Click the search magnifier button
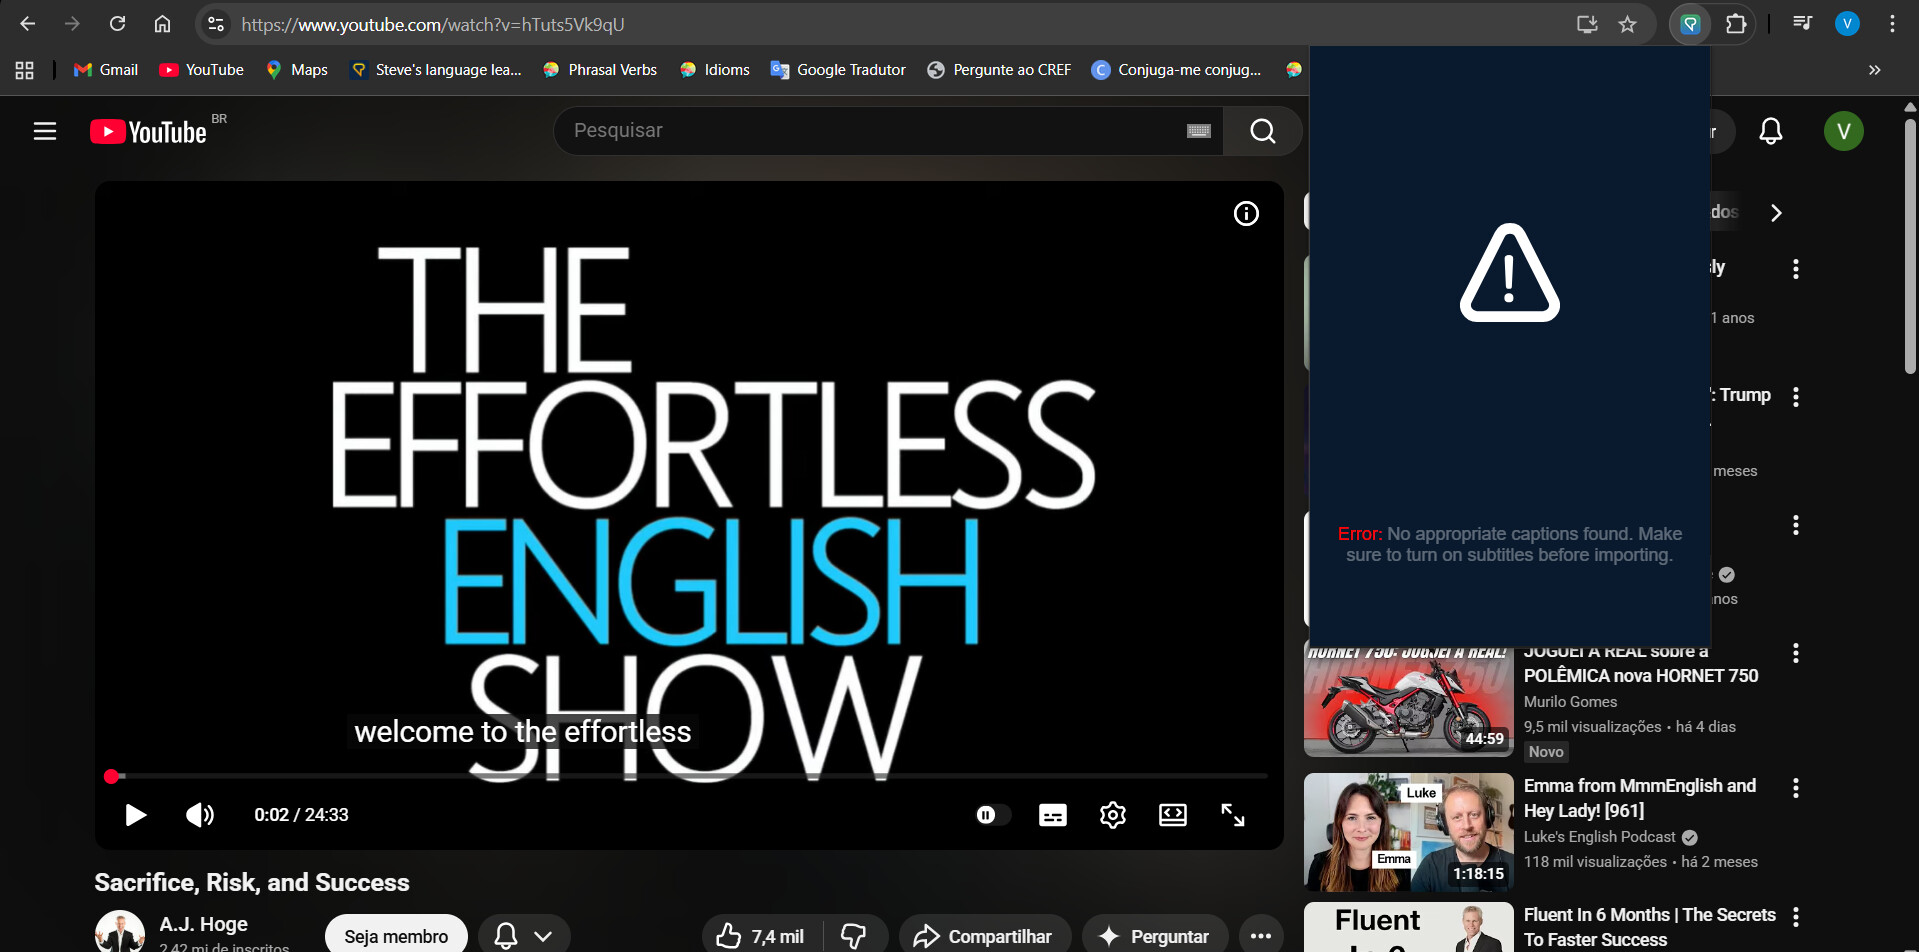The height and width of the screenshot is (952, 1919). tap(1262, 131)
